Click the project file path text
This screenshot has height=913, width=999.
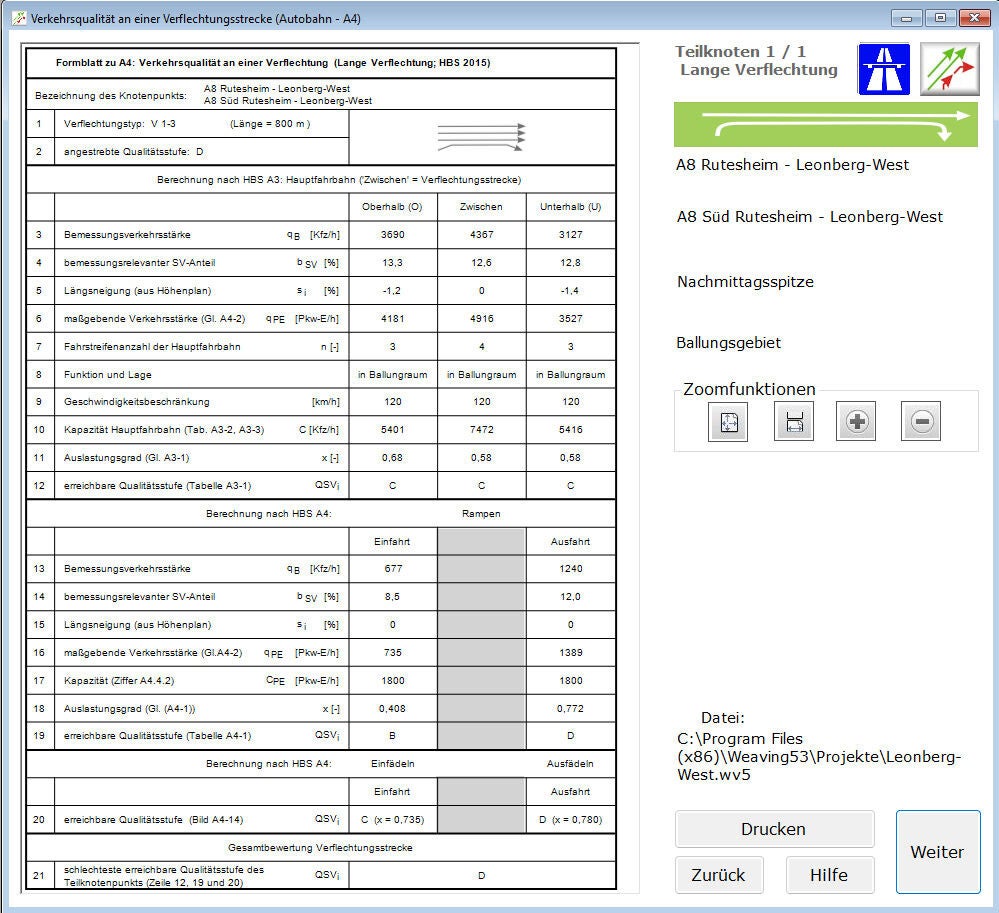(818, 756)
